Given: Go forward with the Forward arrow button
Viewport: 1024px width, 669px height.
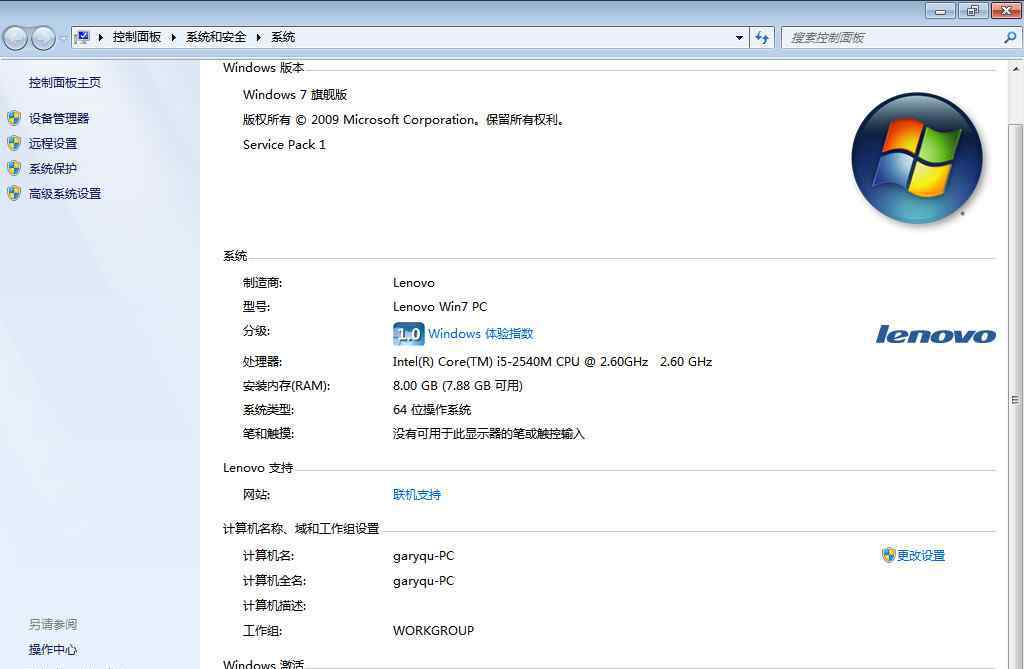Looking at the screenshot, I should click(x=43, y=39).
